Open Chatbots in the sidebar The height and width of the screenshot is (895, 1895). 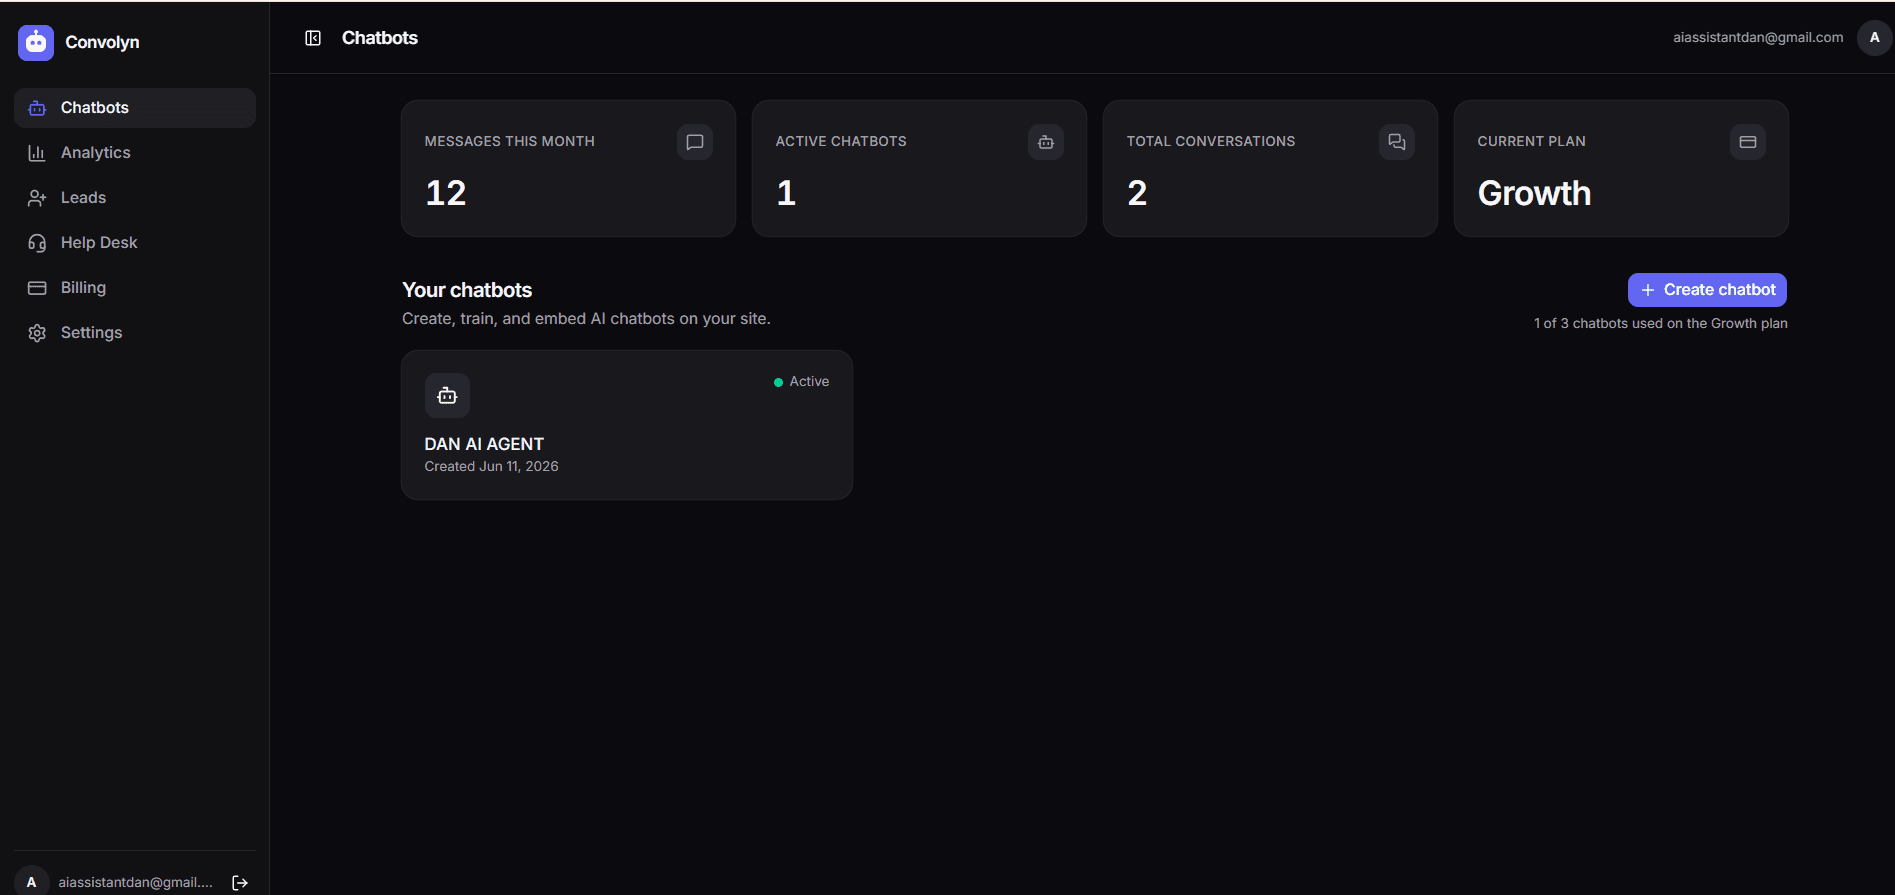coord(135,108)
